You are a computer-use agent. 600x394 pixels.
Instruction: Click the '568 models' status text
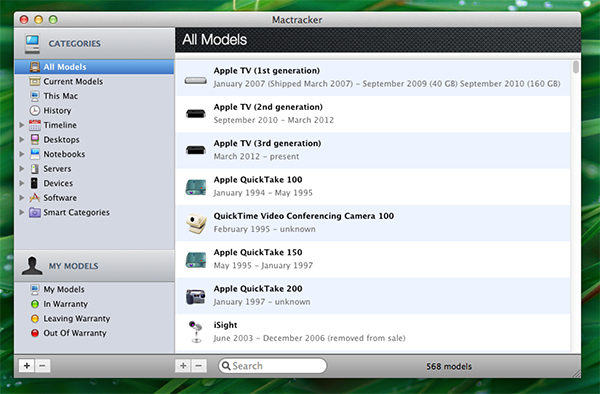tap(449, 366)
